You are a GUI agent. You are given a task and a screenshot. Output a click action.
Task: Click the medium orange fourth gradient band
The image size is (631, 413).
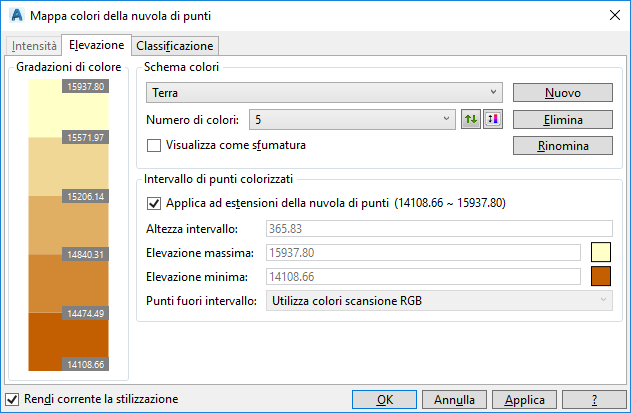[x=68, y=284]
